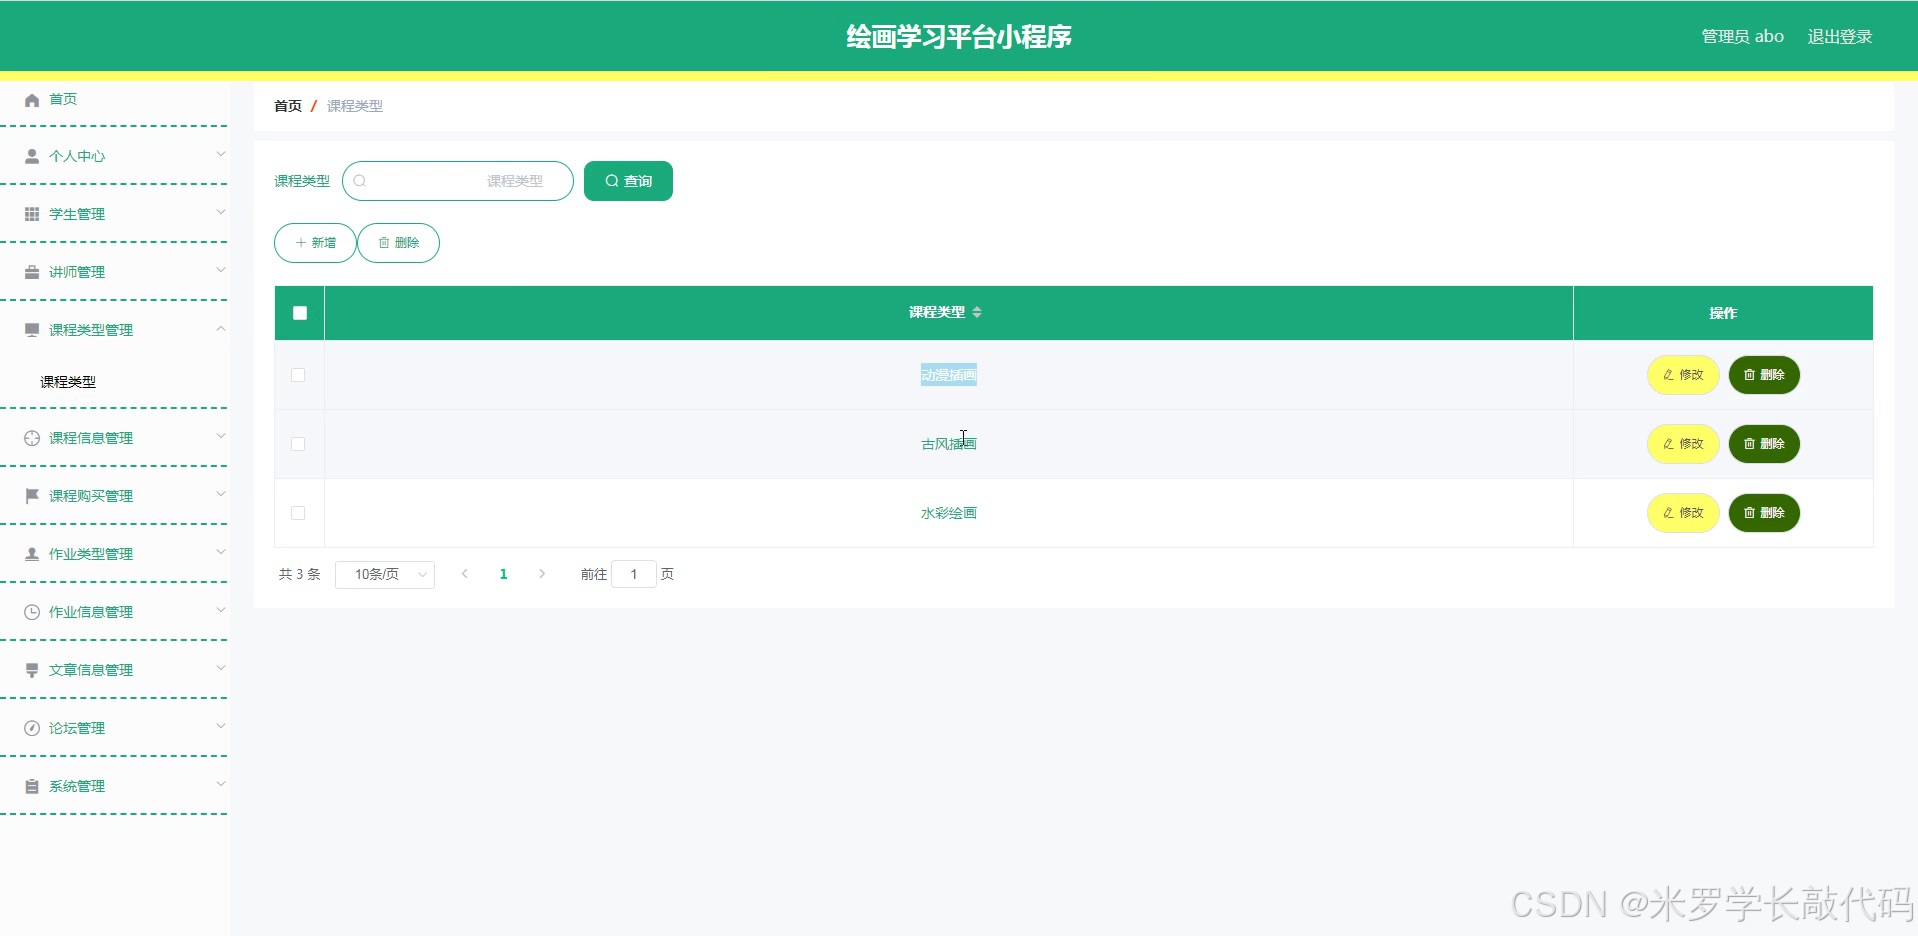The image size is (1918, 936).
Task: Select the 个人中心 user icon in sidebar
Action: point(29,155)
